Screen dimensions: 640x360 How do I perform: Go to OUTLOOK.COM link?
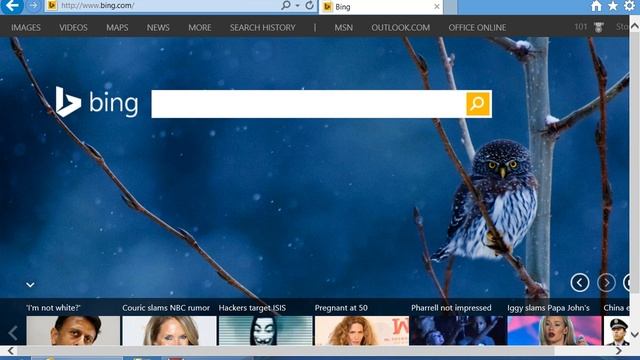click(x=400, y=27)
